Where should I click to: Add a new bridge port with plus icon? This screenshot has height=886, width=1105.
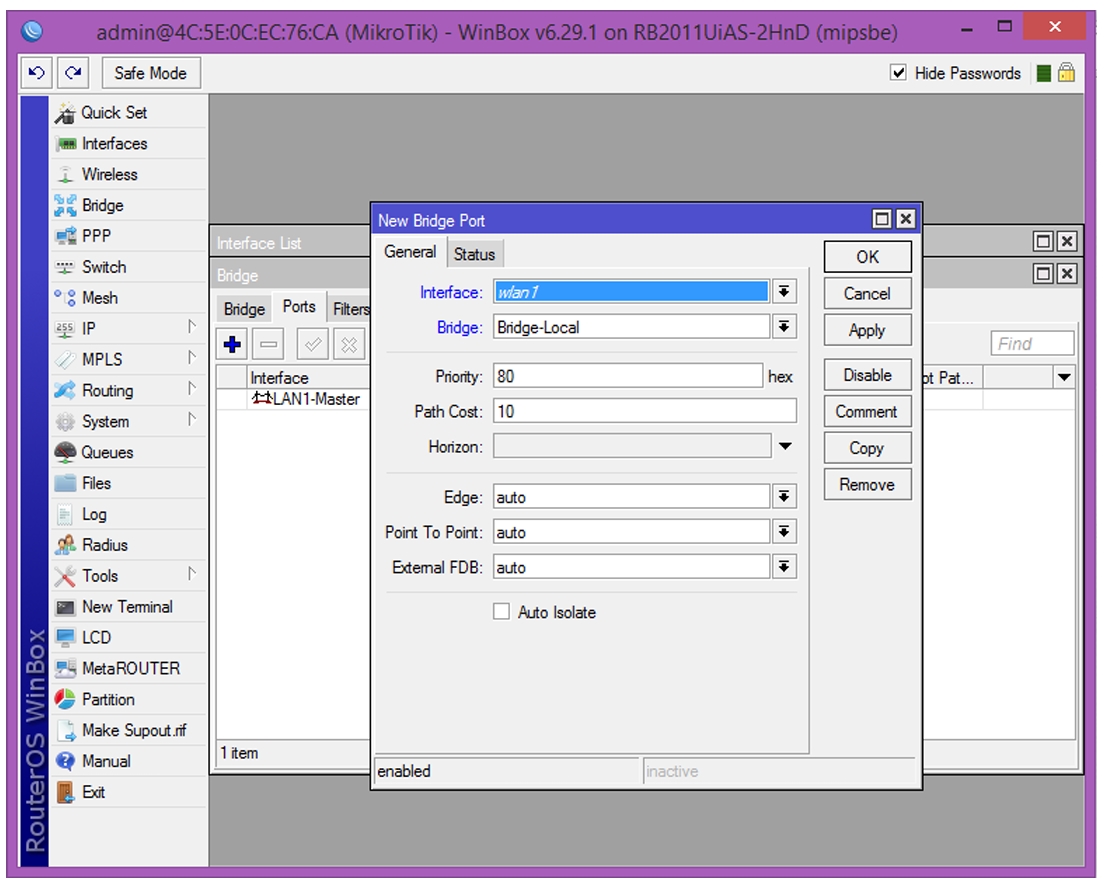click(232, 345)
